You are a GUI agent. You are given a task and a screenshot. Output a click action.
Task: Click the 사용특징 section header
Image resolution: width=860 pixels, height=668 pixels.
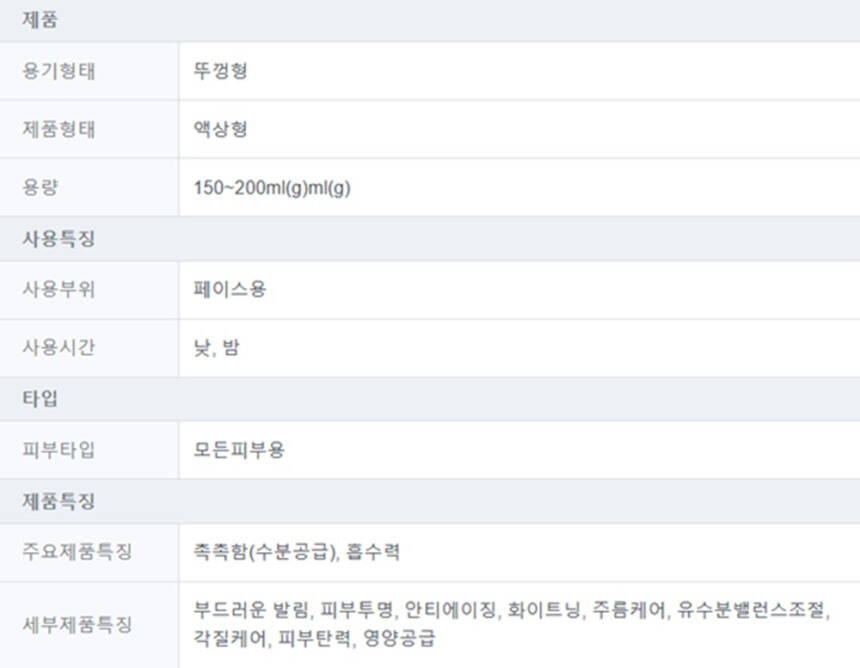point(59,239)
